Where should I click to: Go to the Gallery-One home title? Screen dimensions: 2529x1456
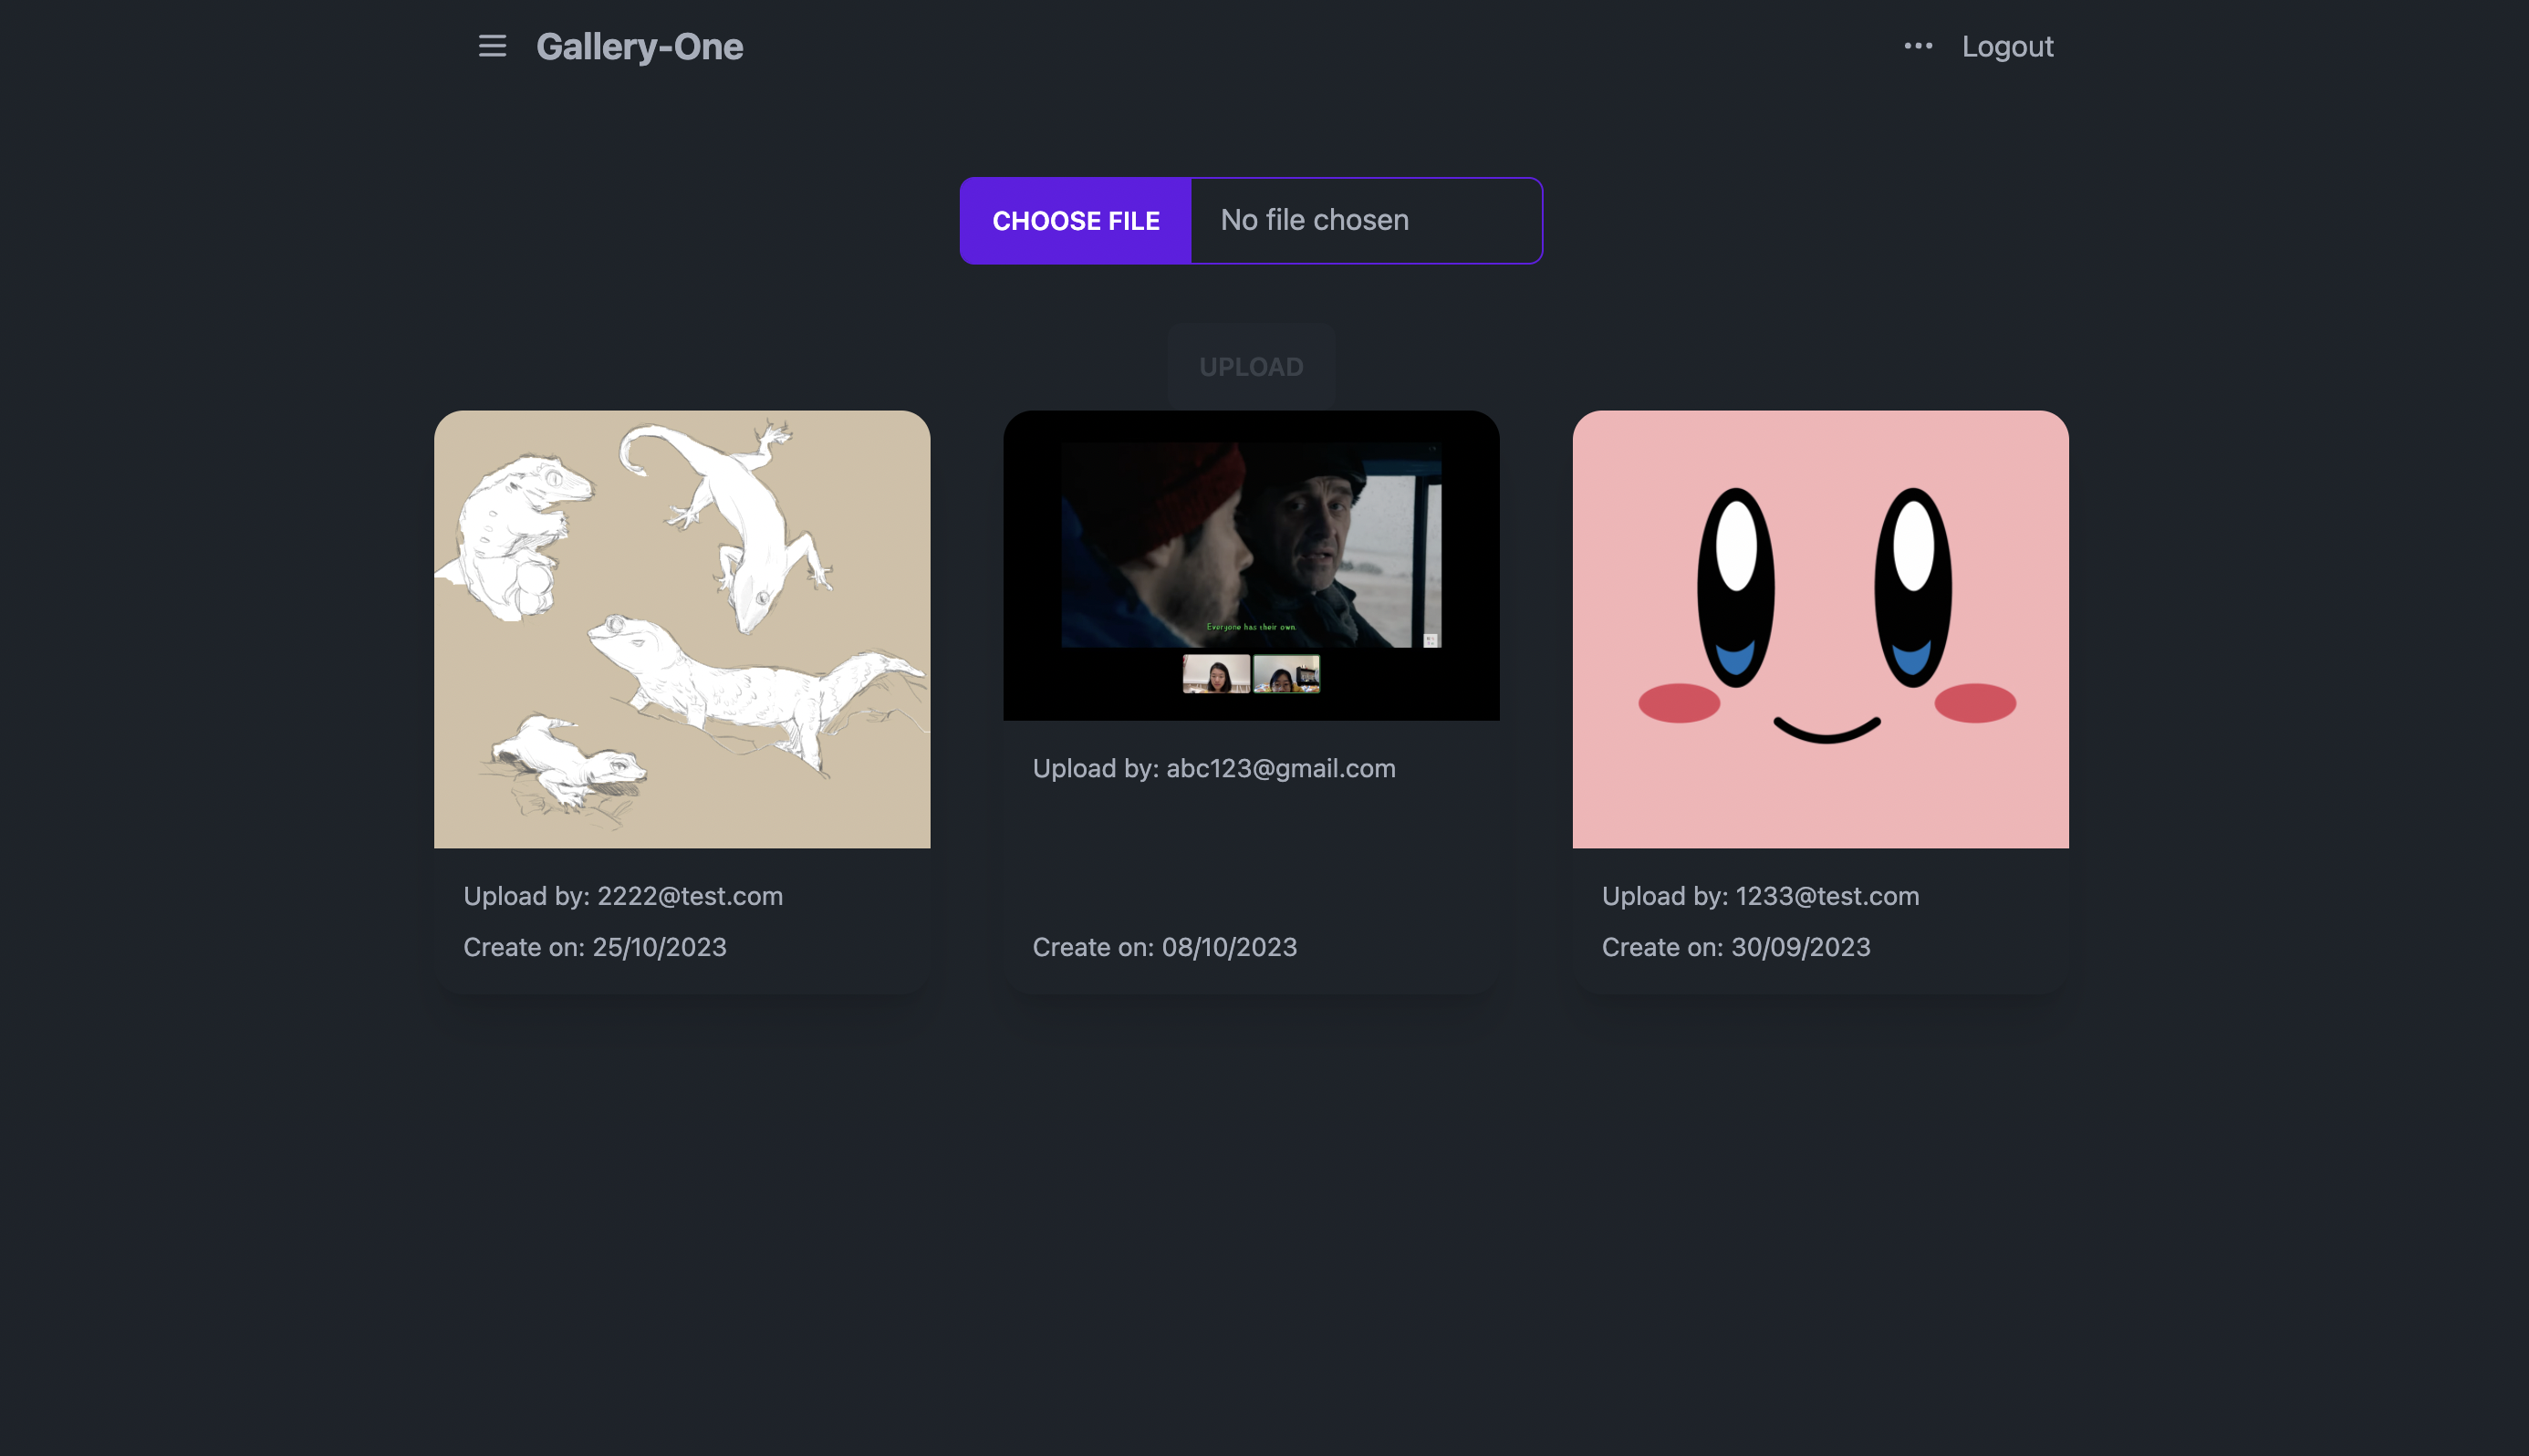click(639, 47)
